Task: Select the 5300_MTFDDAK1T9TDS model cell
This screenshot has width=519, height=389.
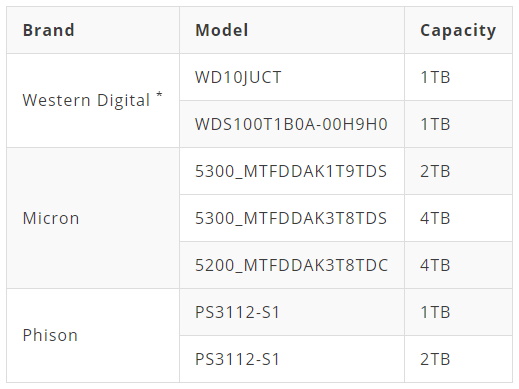Action: coord(292,171)
